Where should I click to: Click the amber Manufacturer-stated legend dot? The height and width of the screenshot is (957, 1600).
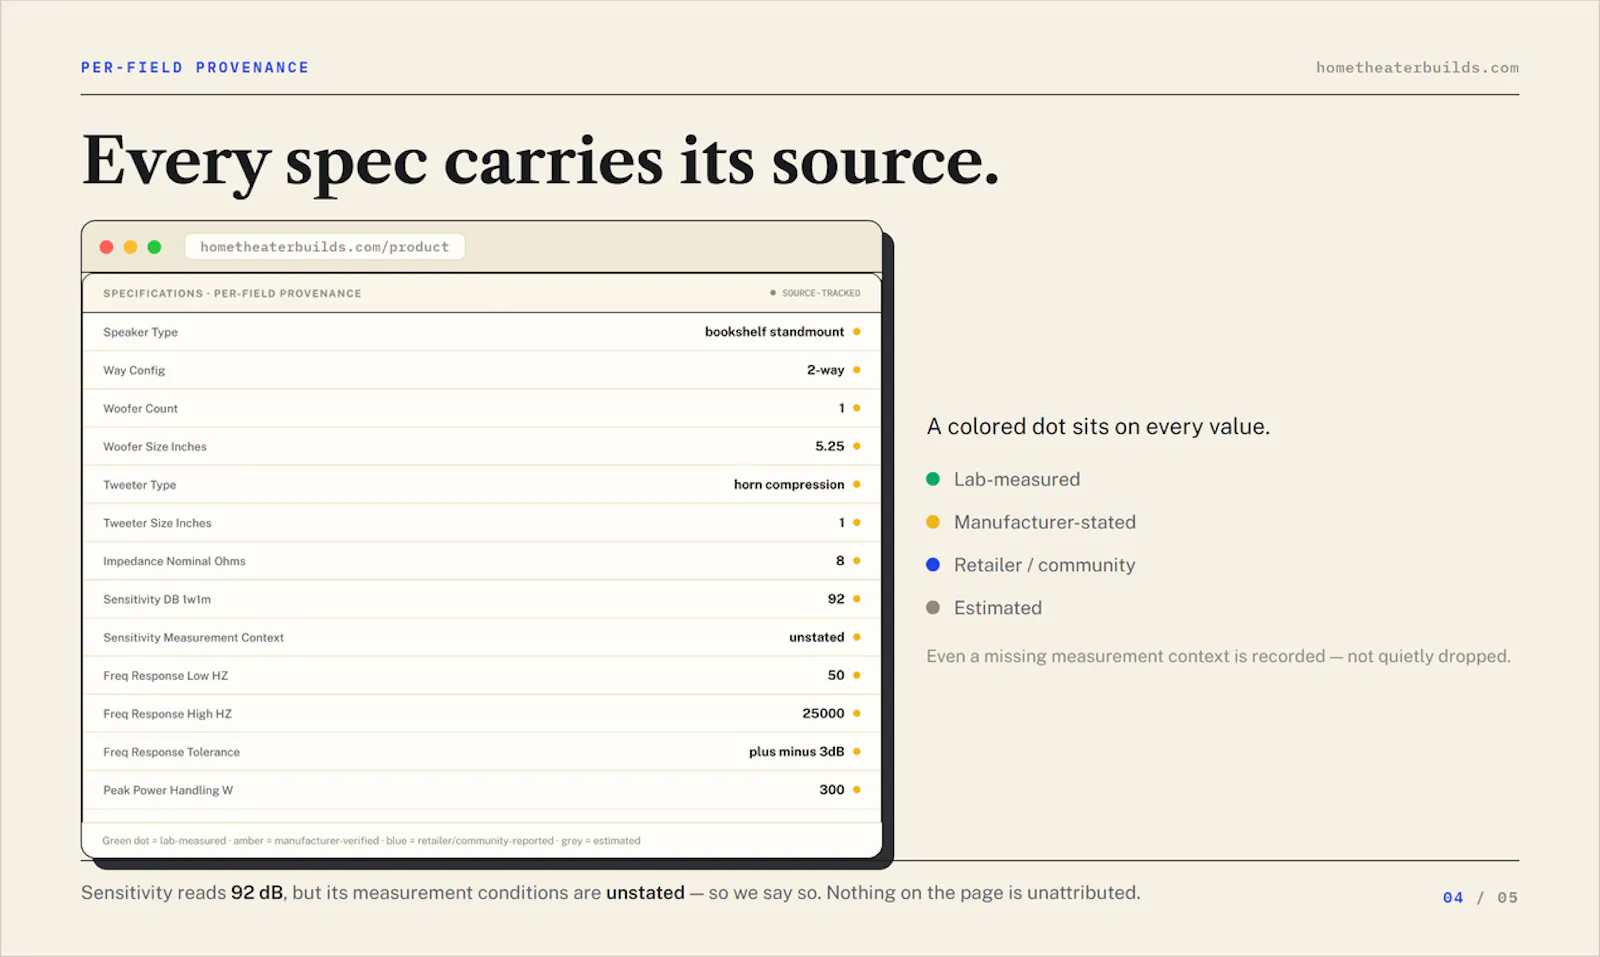pyautogui.click(x=933, y=522)
